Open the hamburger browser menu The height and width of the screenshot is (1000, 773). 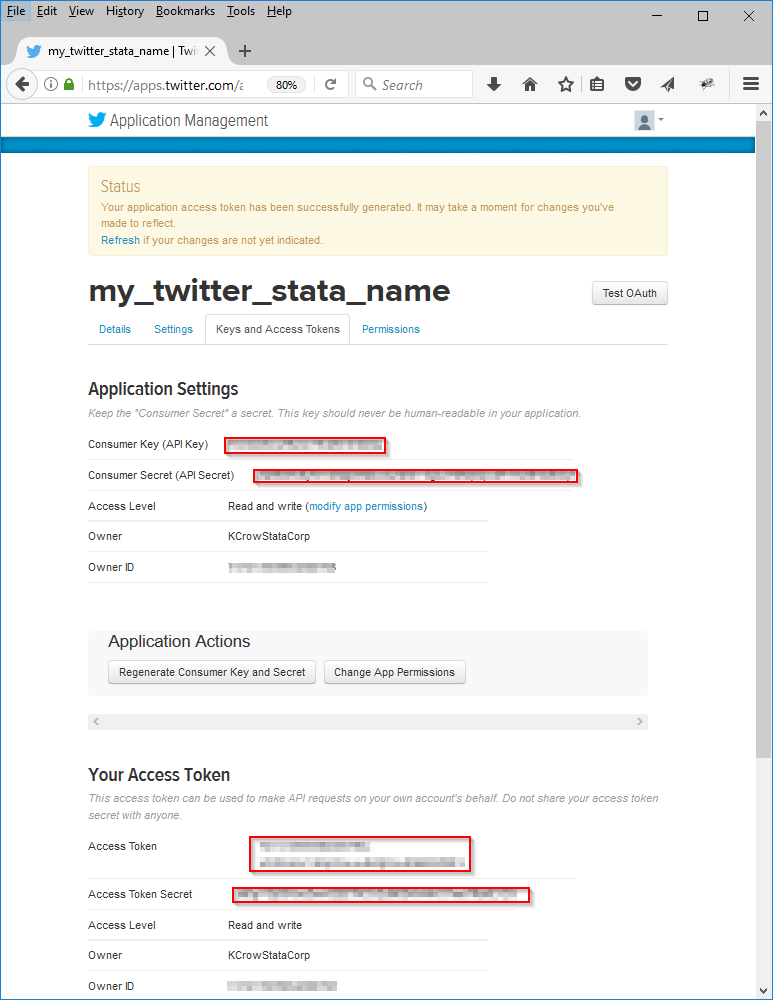coord(751,84)
